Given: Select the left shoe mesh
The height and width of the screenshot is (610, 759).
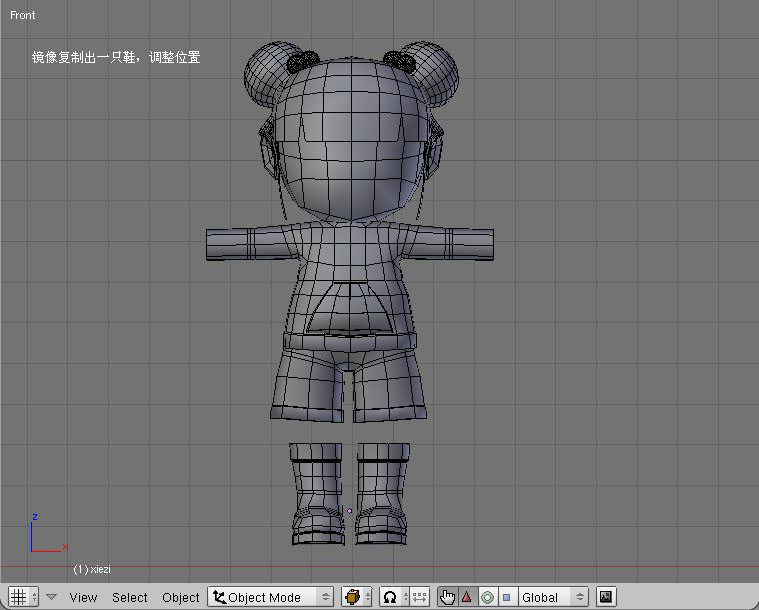Looking at the screenshot, I should tap(317, 494).
